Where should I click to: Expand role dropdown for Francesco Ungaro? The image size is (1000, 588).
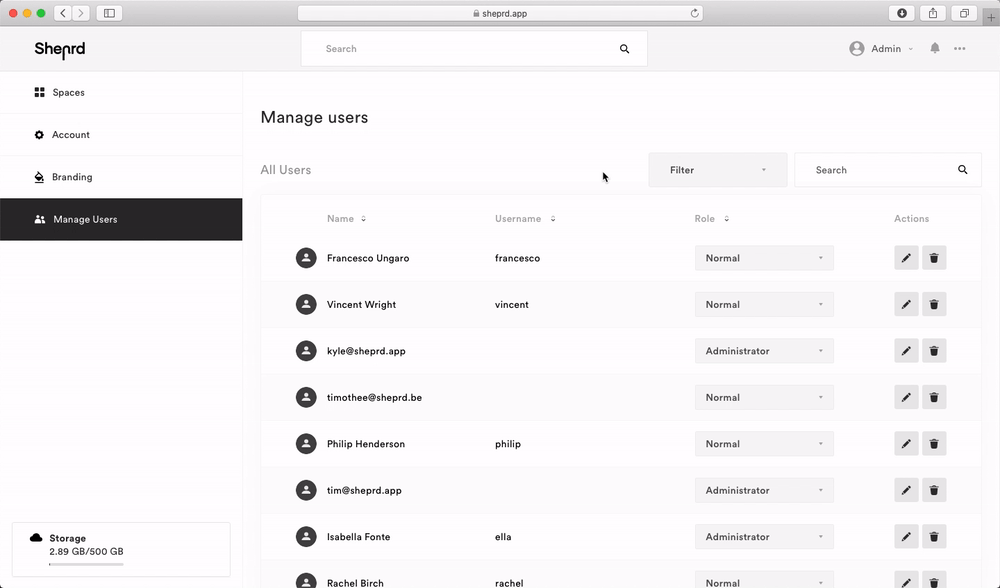point(764,258)
